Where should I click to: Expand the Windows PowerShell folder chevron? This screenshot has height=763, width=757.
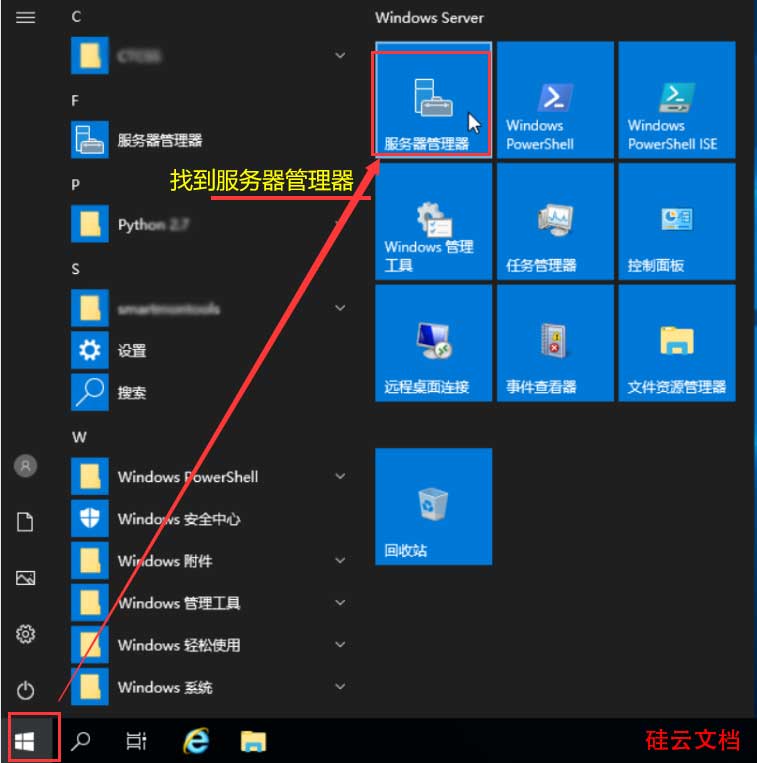[x=341, y=476]
